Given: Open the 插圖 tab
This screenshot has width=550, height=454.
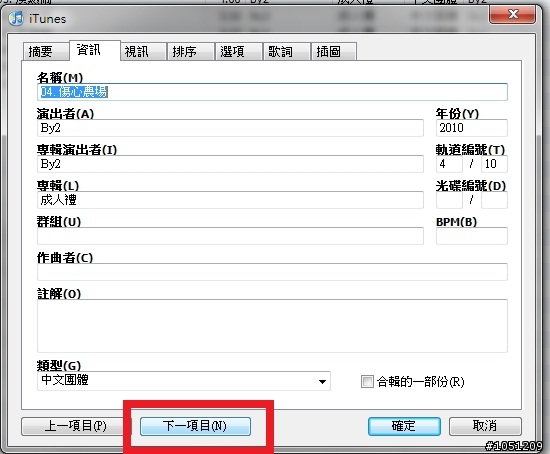Looking at the screenshot, I should click(x=334, y=52).
